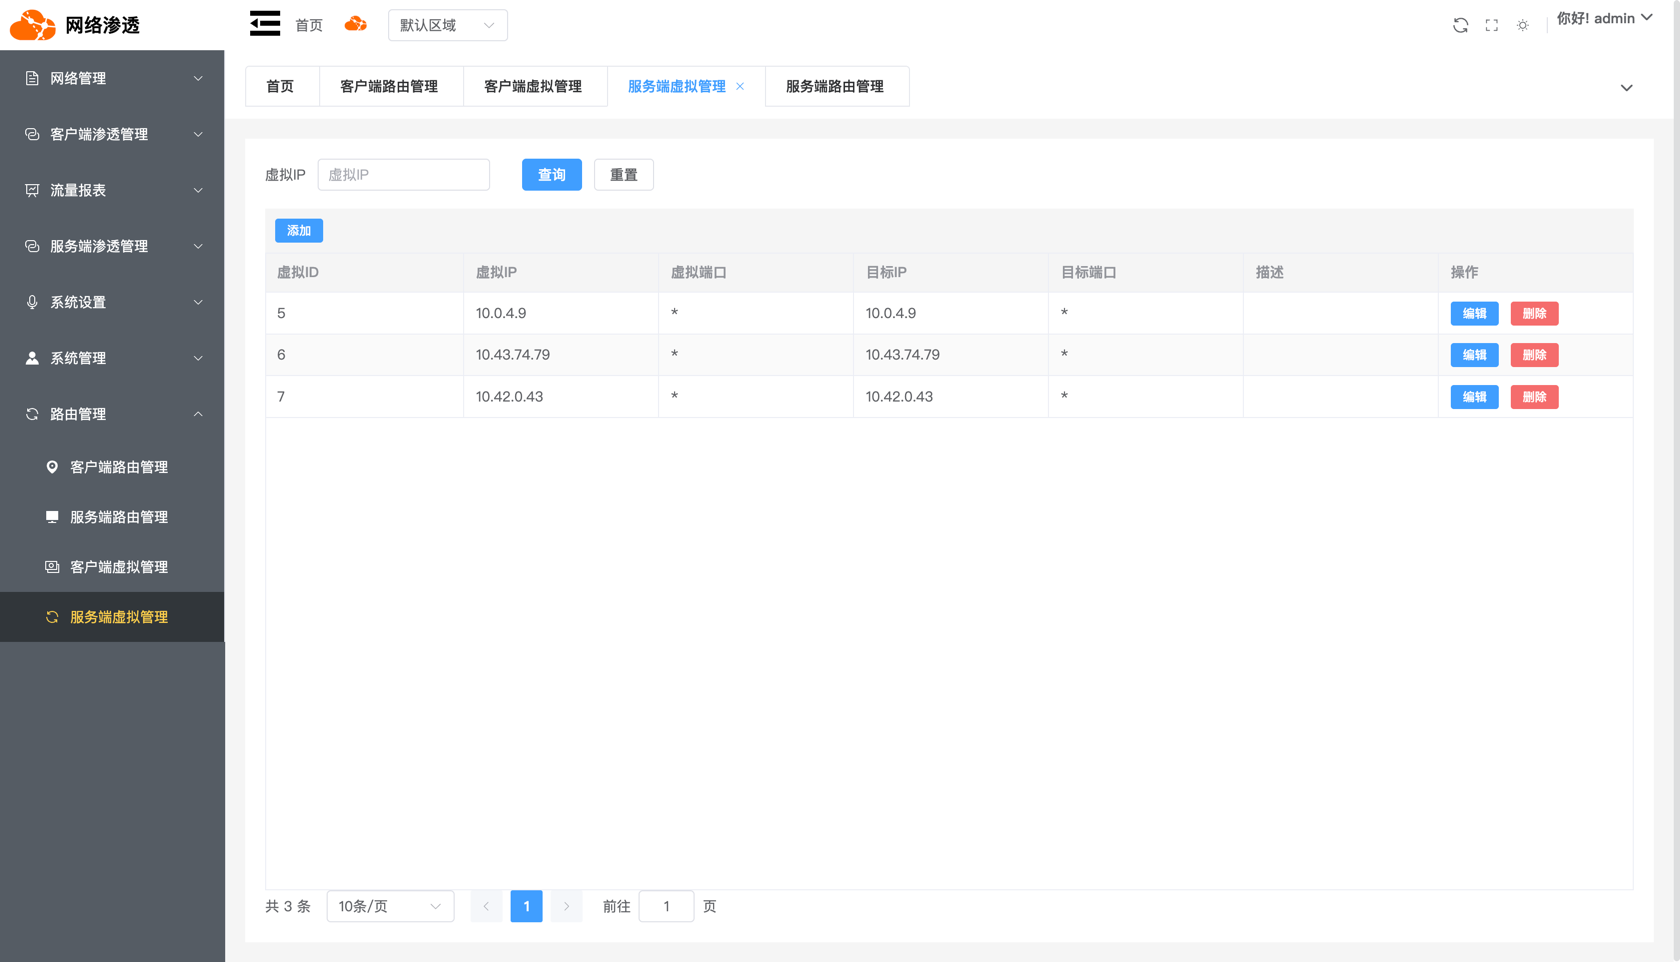Switch to the 服务端路由管理 tab
The height and width of the screenshot is (962, 1680).
835,86
